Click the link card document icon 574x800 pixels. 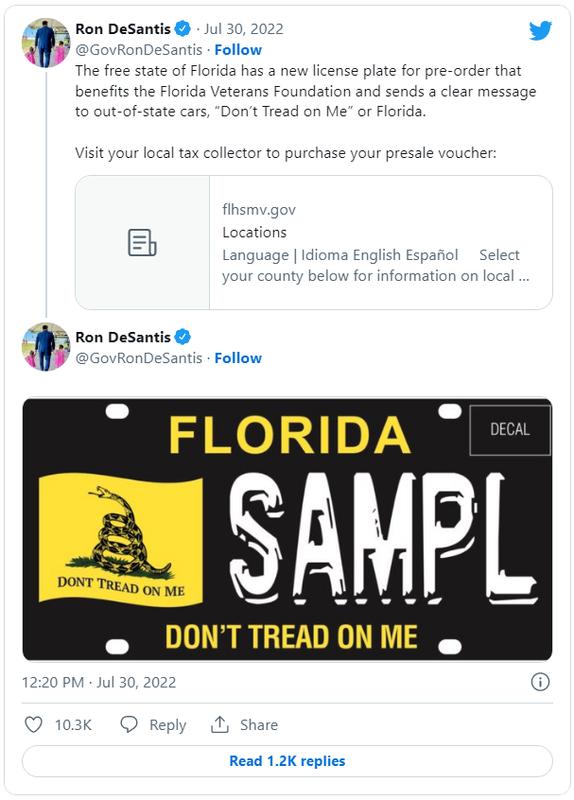[x=142, y=242]
